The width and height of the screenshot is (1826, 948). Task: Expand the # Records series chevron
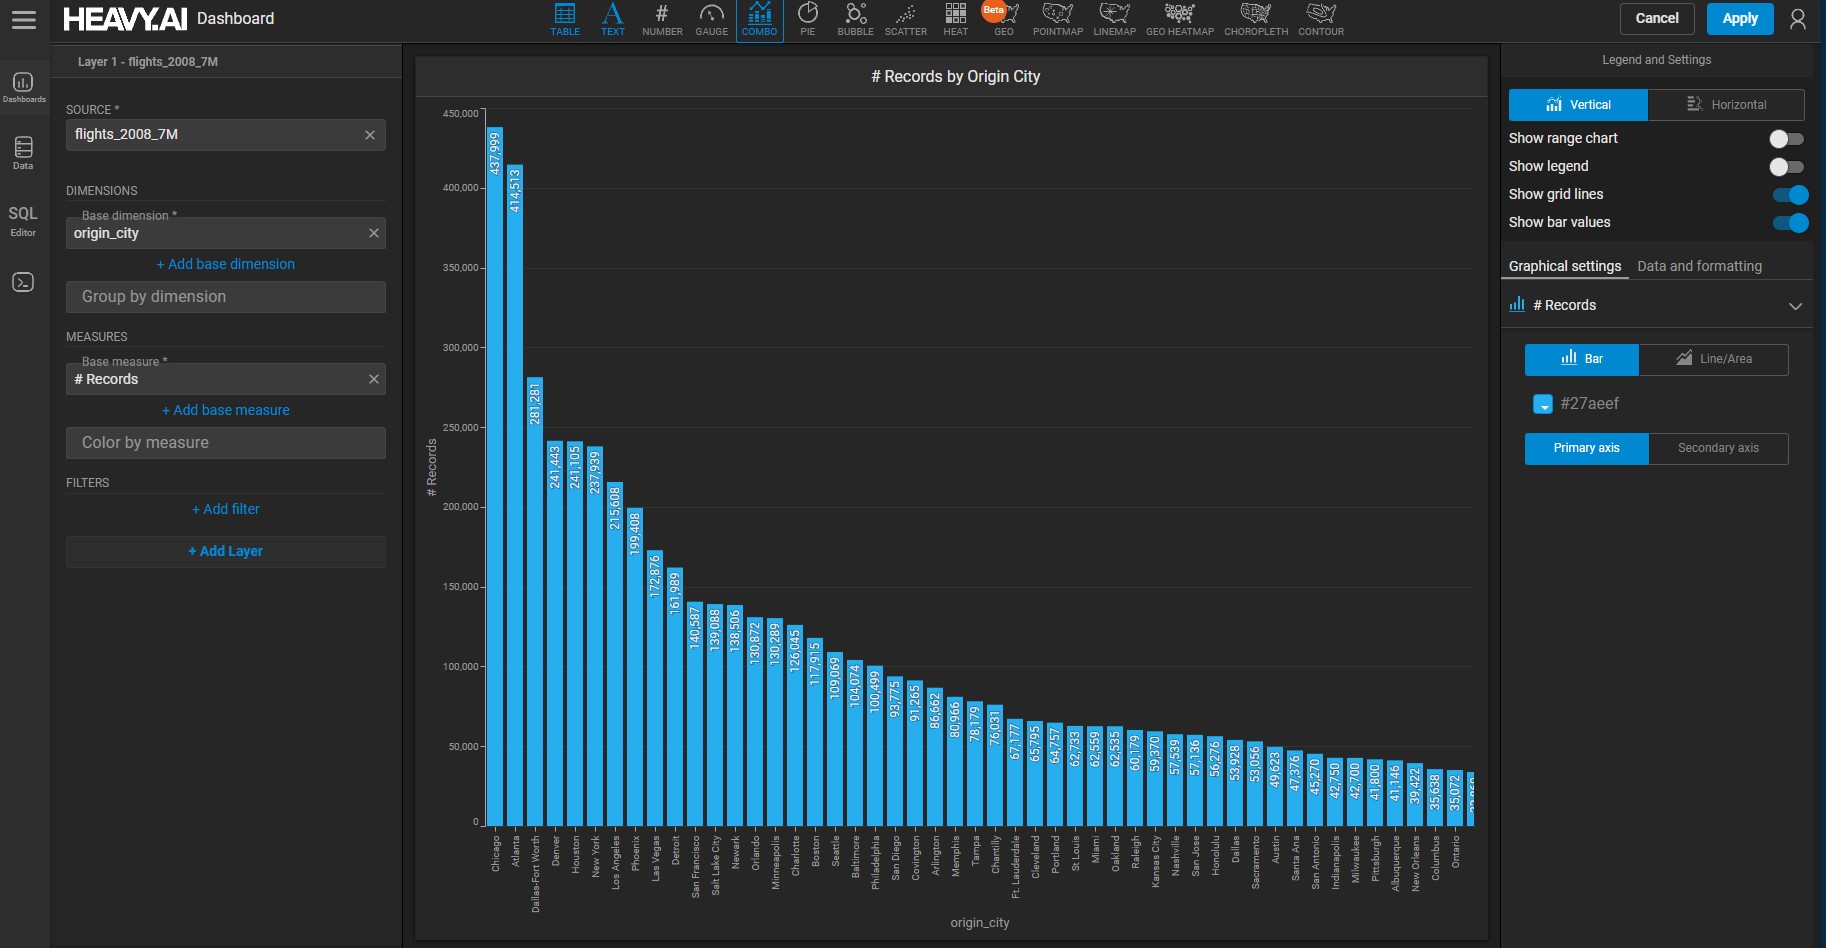pyautogui.click(x=1795, y=306)
